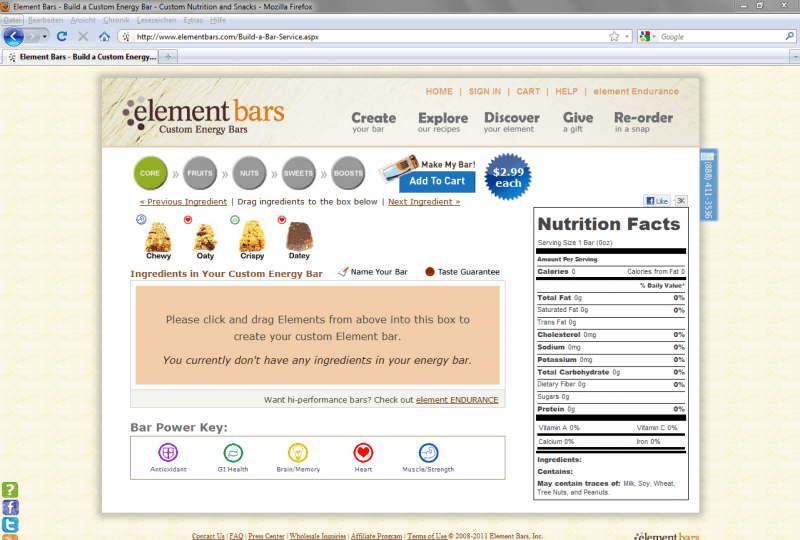The image size is (800, 540).
Task: Open SIGN IN link
Action: (x=484, y=91)
